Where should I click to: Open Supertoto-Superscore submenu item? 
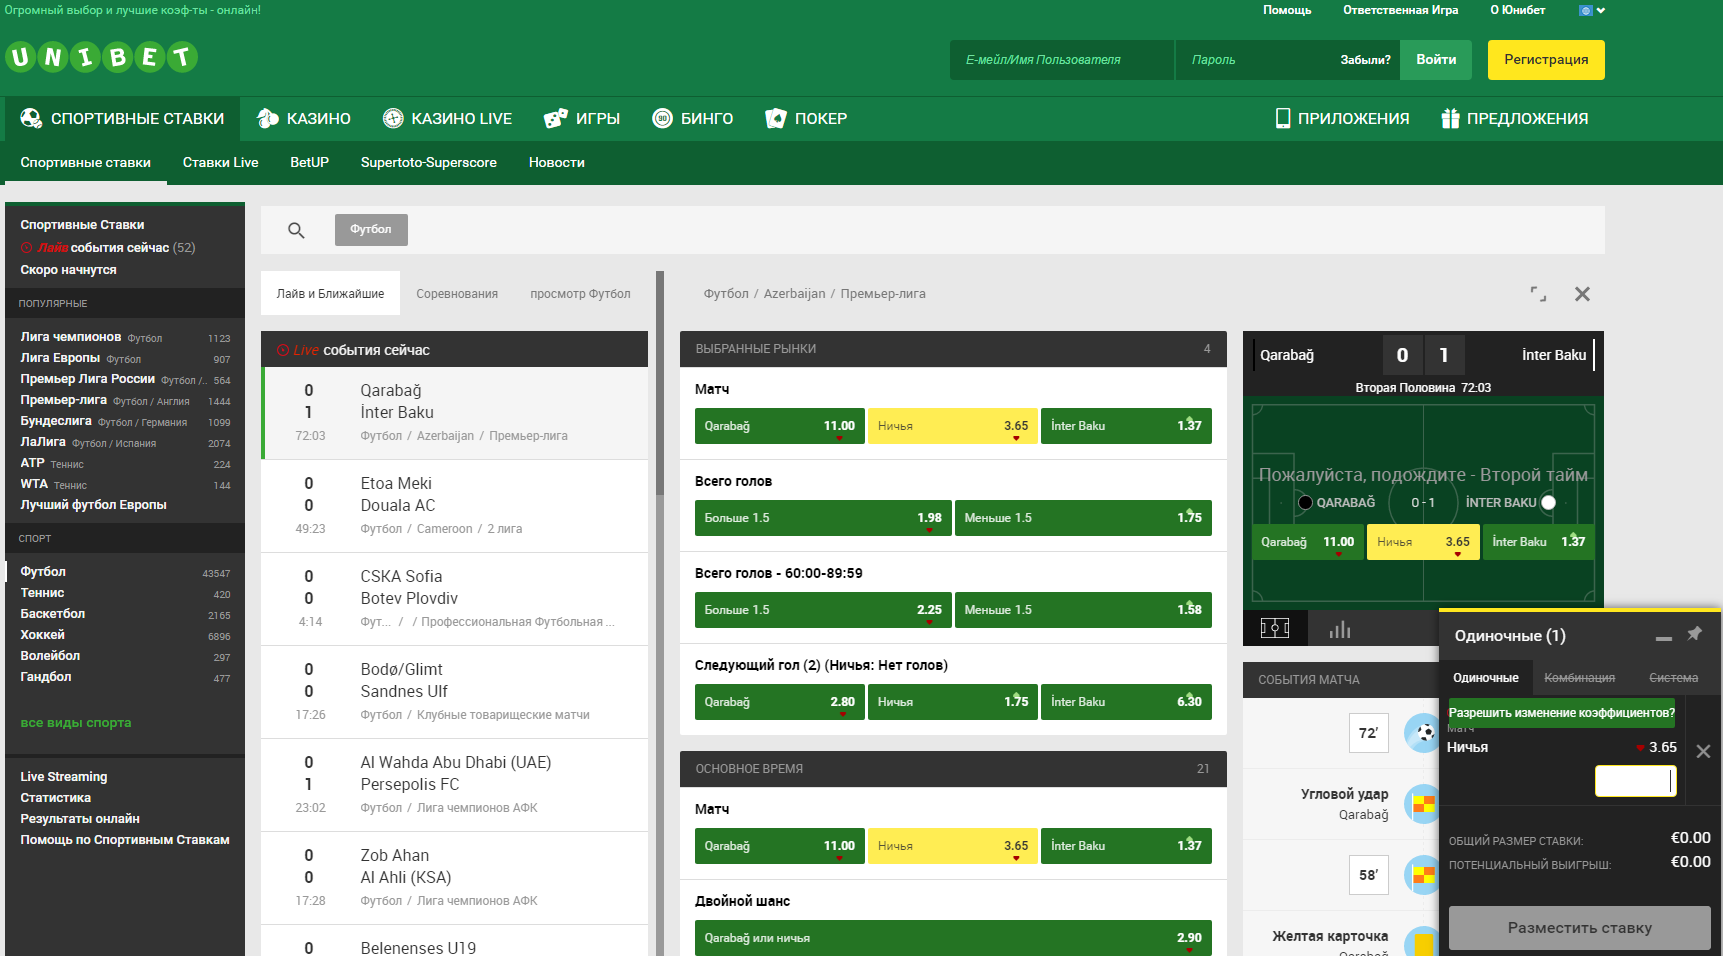pyautogui.click(x=428, y=163)
